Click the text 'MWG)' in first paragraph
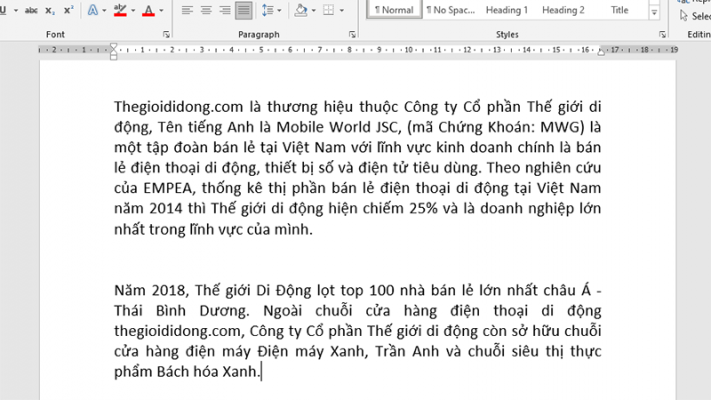Screen dimensions: 711x400 coord(562,127)
